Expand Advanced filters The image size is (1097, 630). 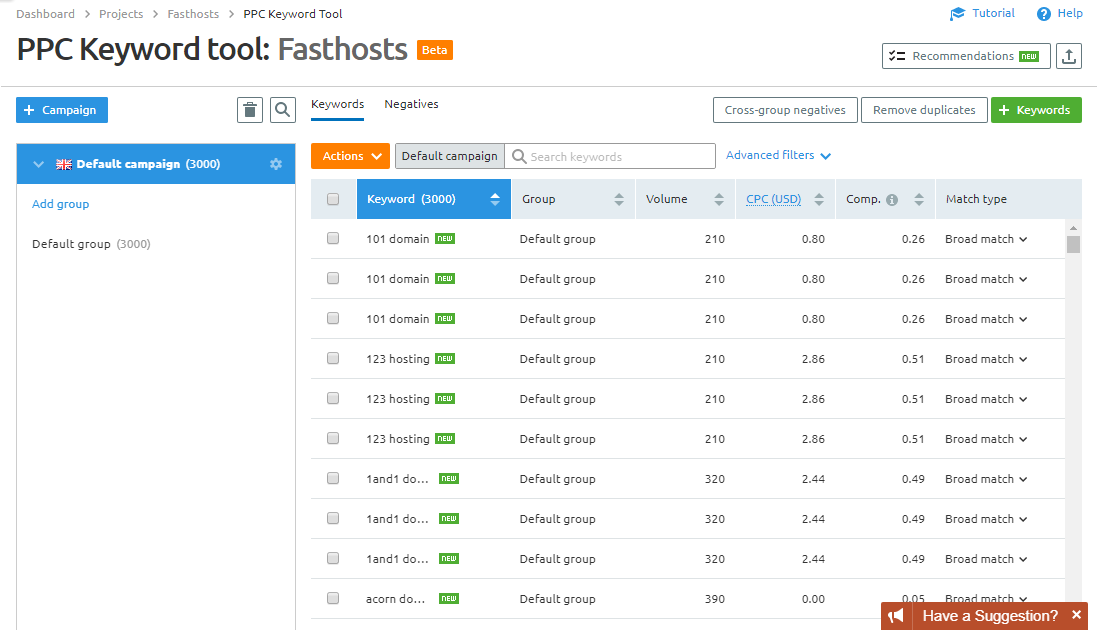778,155
